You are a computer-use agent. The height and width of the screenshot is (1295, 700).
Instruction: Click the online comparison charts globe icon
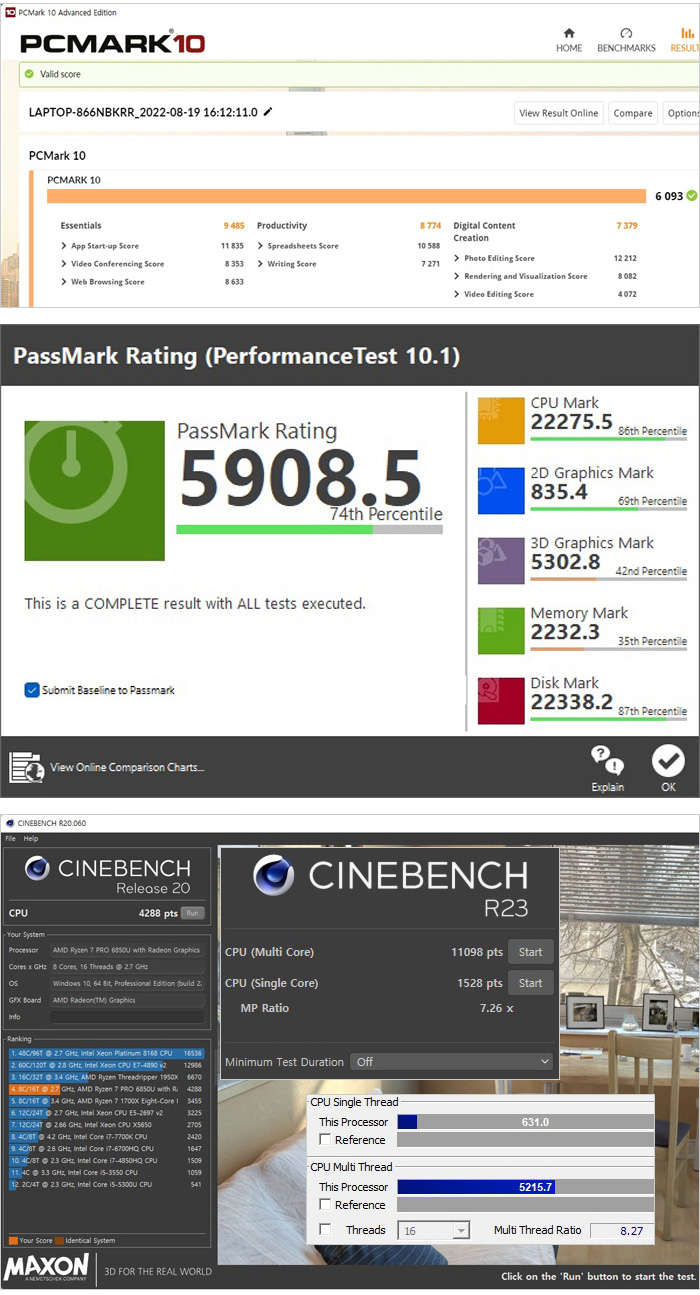[26, 767]
